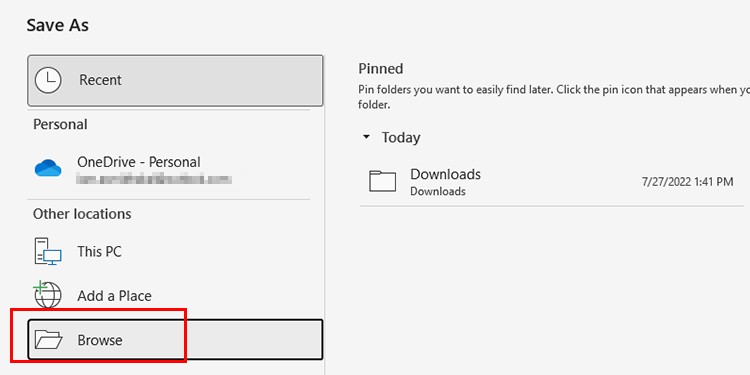Open the Browse button label
This screenshot has width=750, height=375.
click(x=100, y=340)
